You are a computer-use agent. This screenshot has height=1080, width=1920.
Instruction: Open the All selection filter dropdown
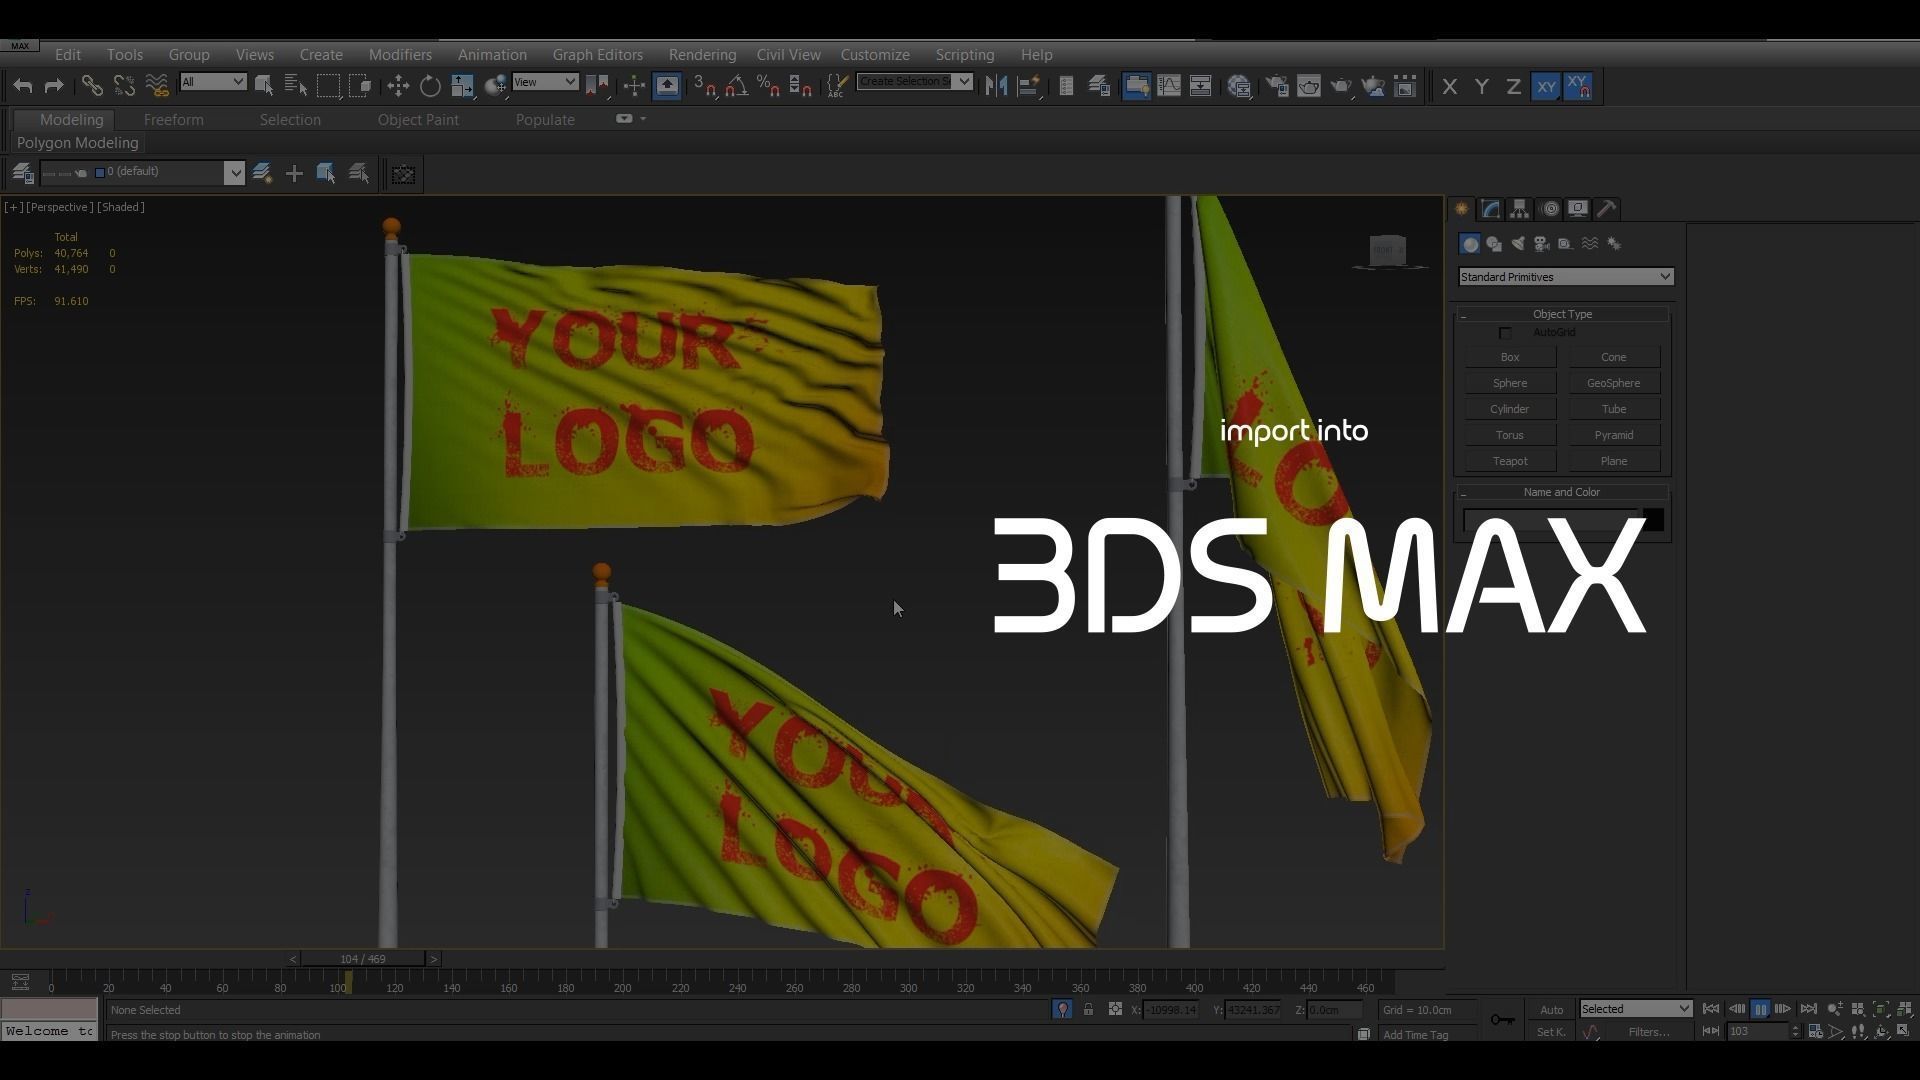point(213,82)
